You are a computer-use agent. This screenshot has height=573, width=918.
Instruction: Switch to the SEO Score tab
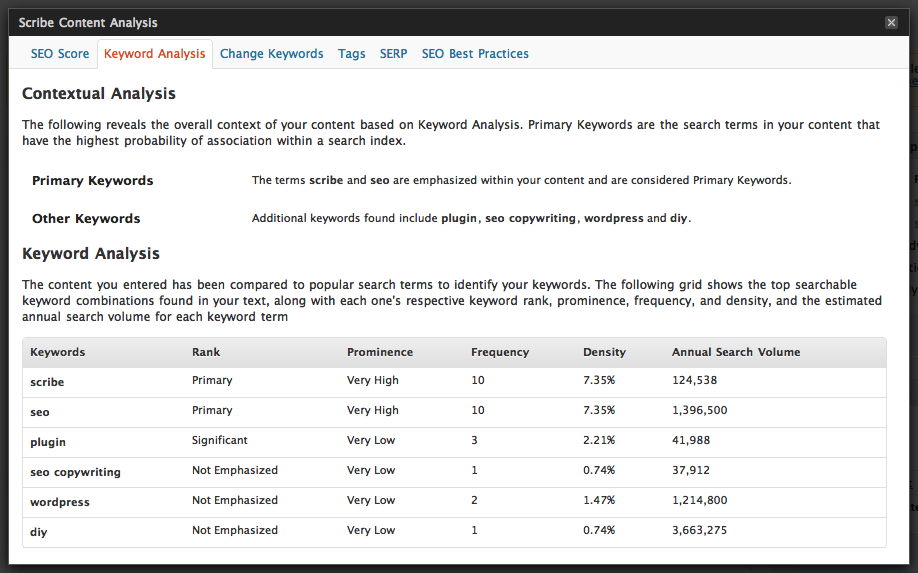[x=60, y=54]
